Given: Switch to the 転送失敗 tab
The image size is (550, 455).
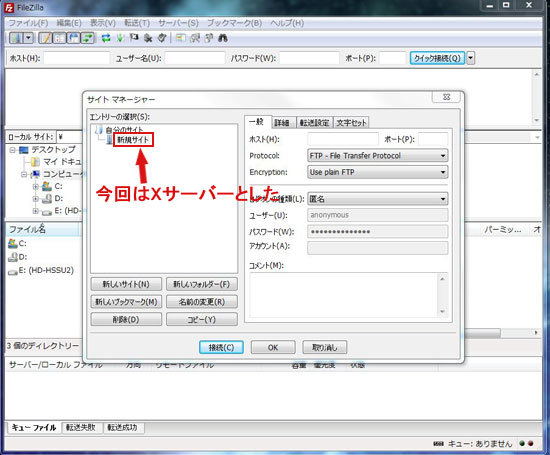Looking at the screenshot, I should click(81, 427).
